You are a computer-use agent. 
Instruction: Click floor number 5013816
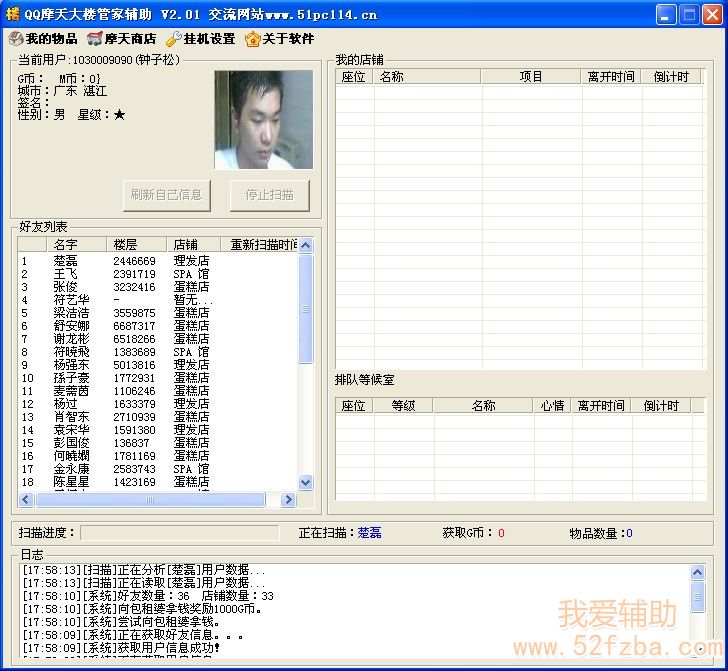(x=134, y=365)
